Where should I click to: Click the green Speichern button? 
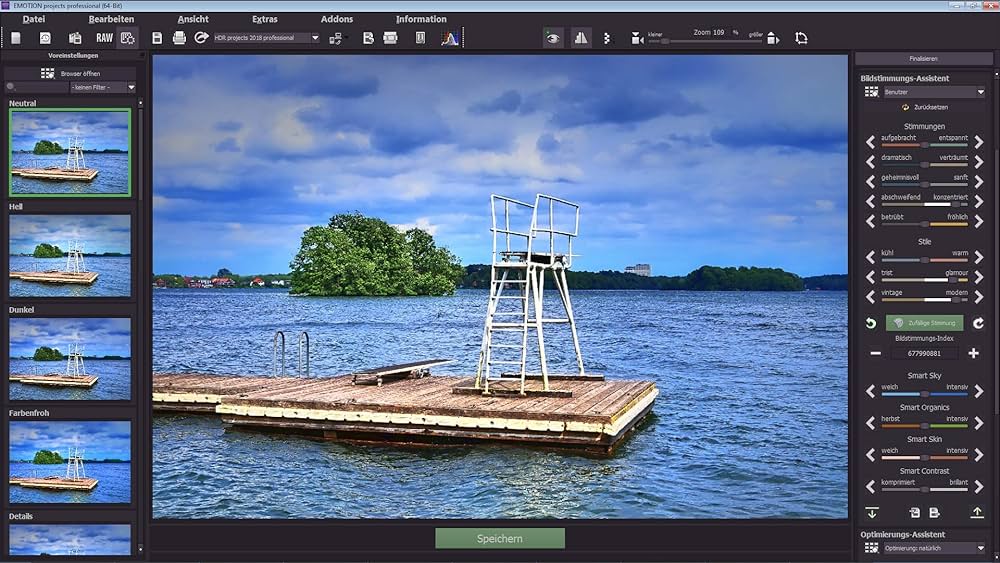[500, 539]
